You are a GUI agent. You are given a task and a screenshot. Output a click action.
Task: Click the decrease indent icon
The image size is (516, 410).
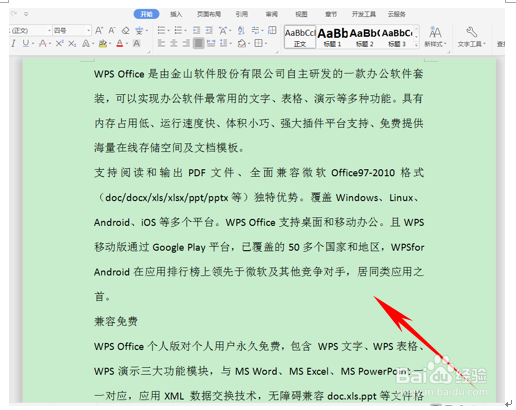(x=196, y=31)
